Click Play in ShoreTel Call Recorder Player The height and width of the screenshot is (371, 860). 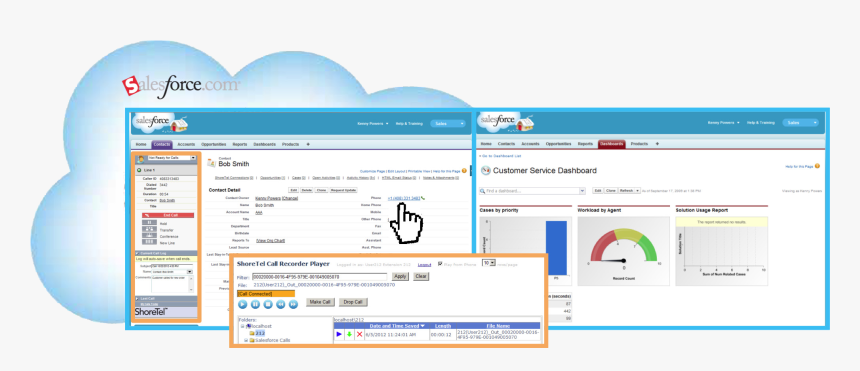point(242,304)
